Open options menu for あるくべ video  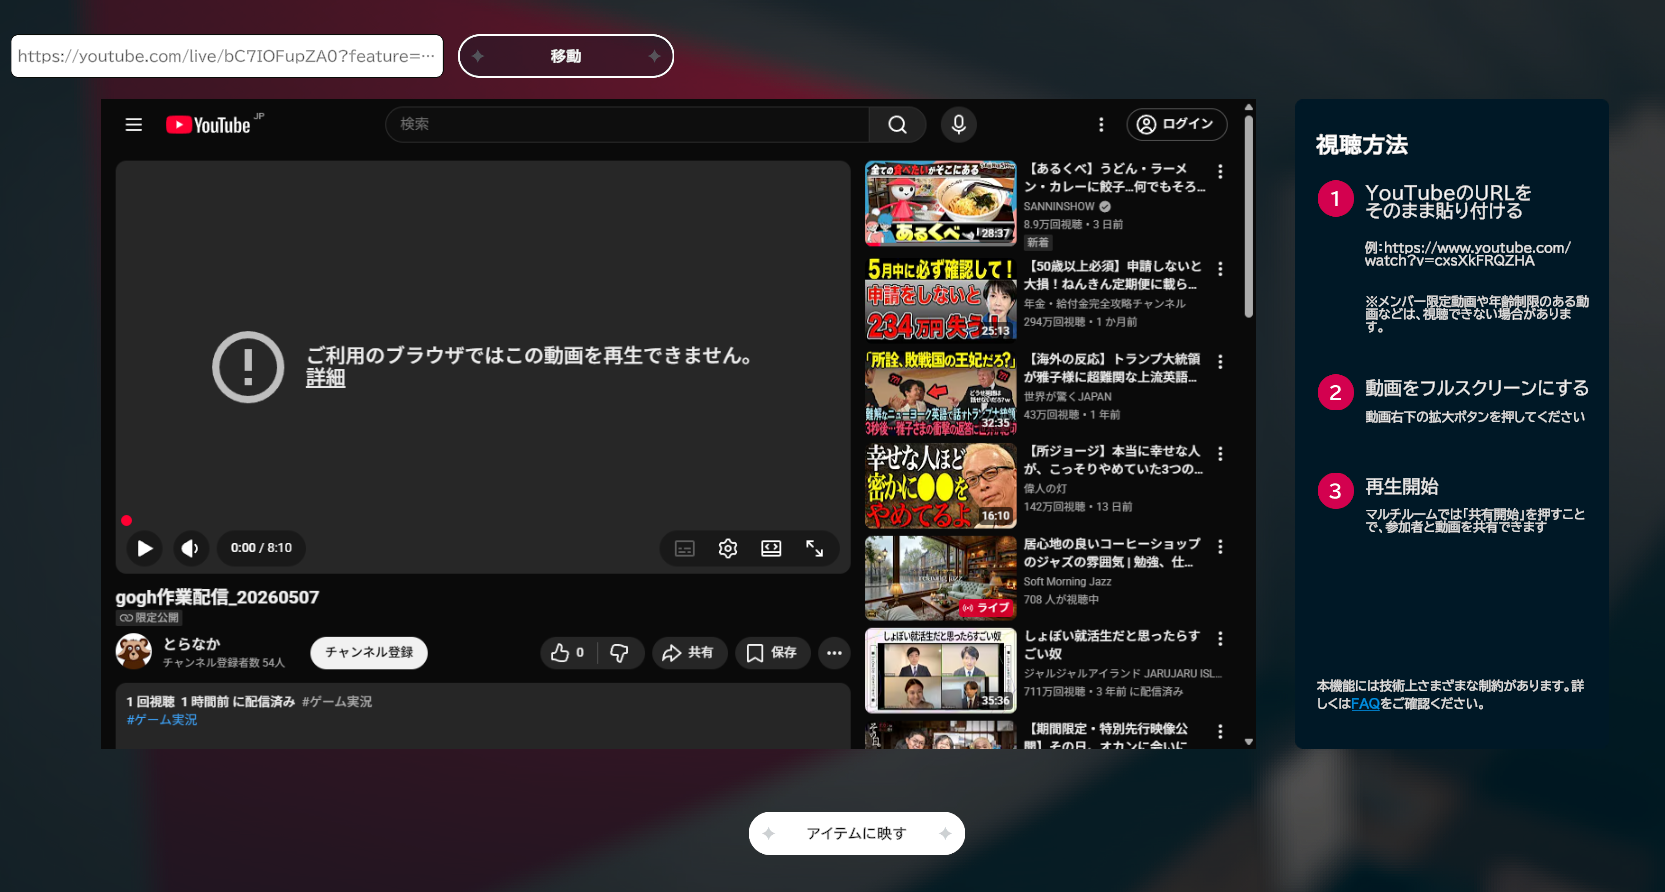tap(1220, 172)
